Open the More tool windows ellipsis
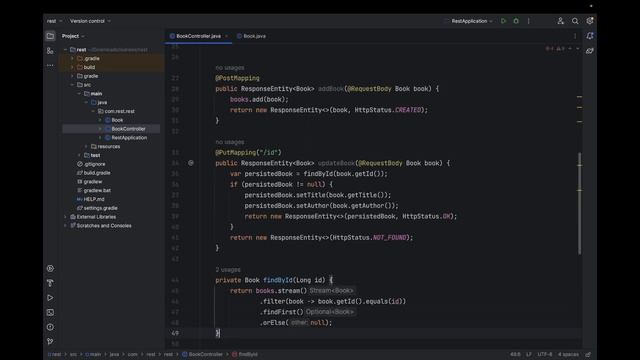Image resolution: width=640 pixels, height=360 pixels. [50, 65]
